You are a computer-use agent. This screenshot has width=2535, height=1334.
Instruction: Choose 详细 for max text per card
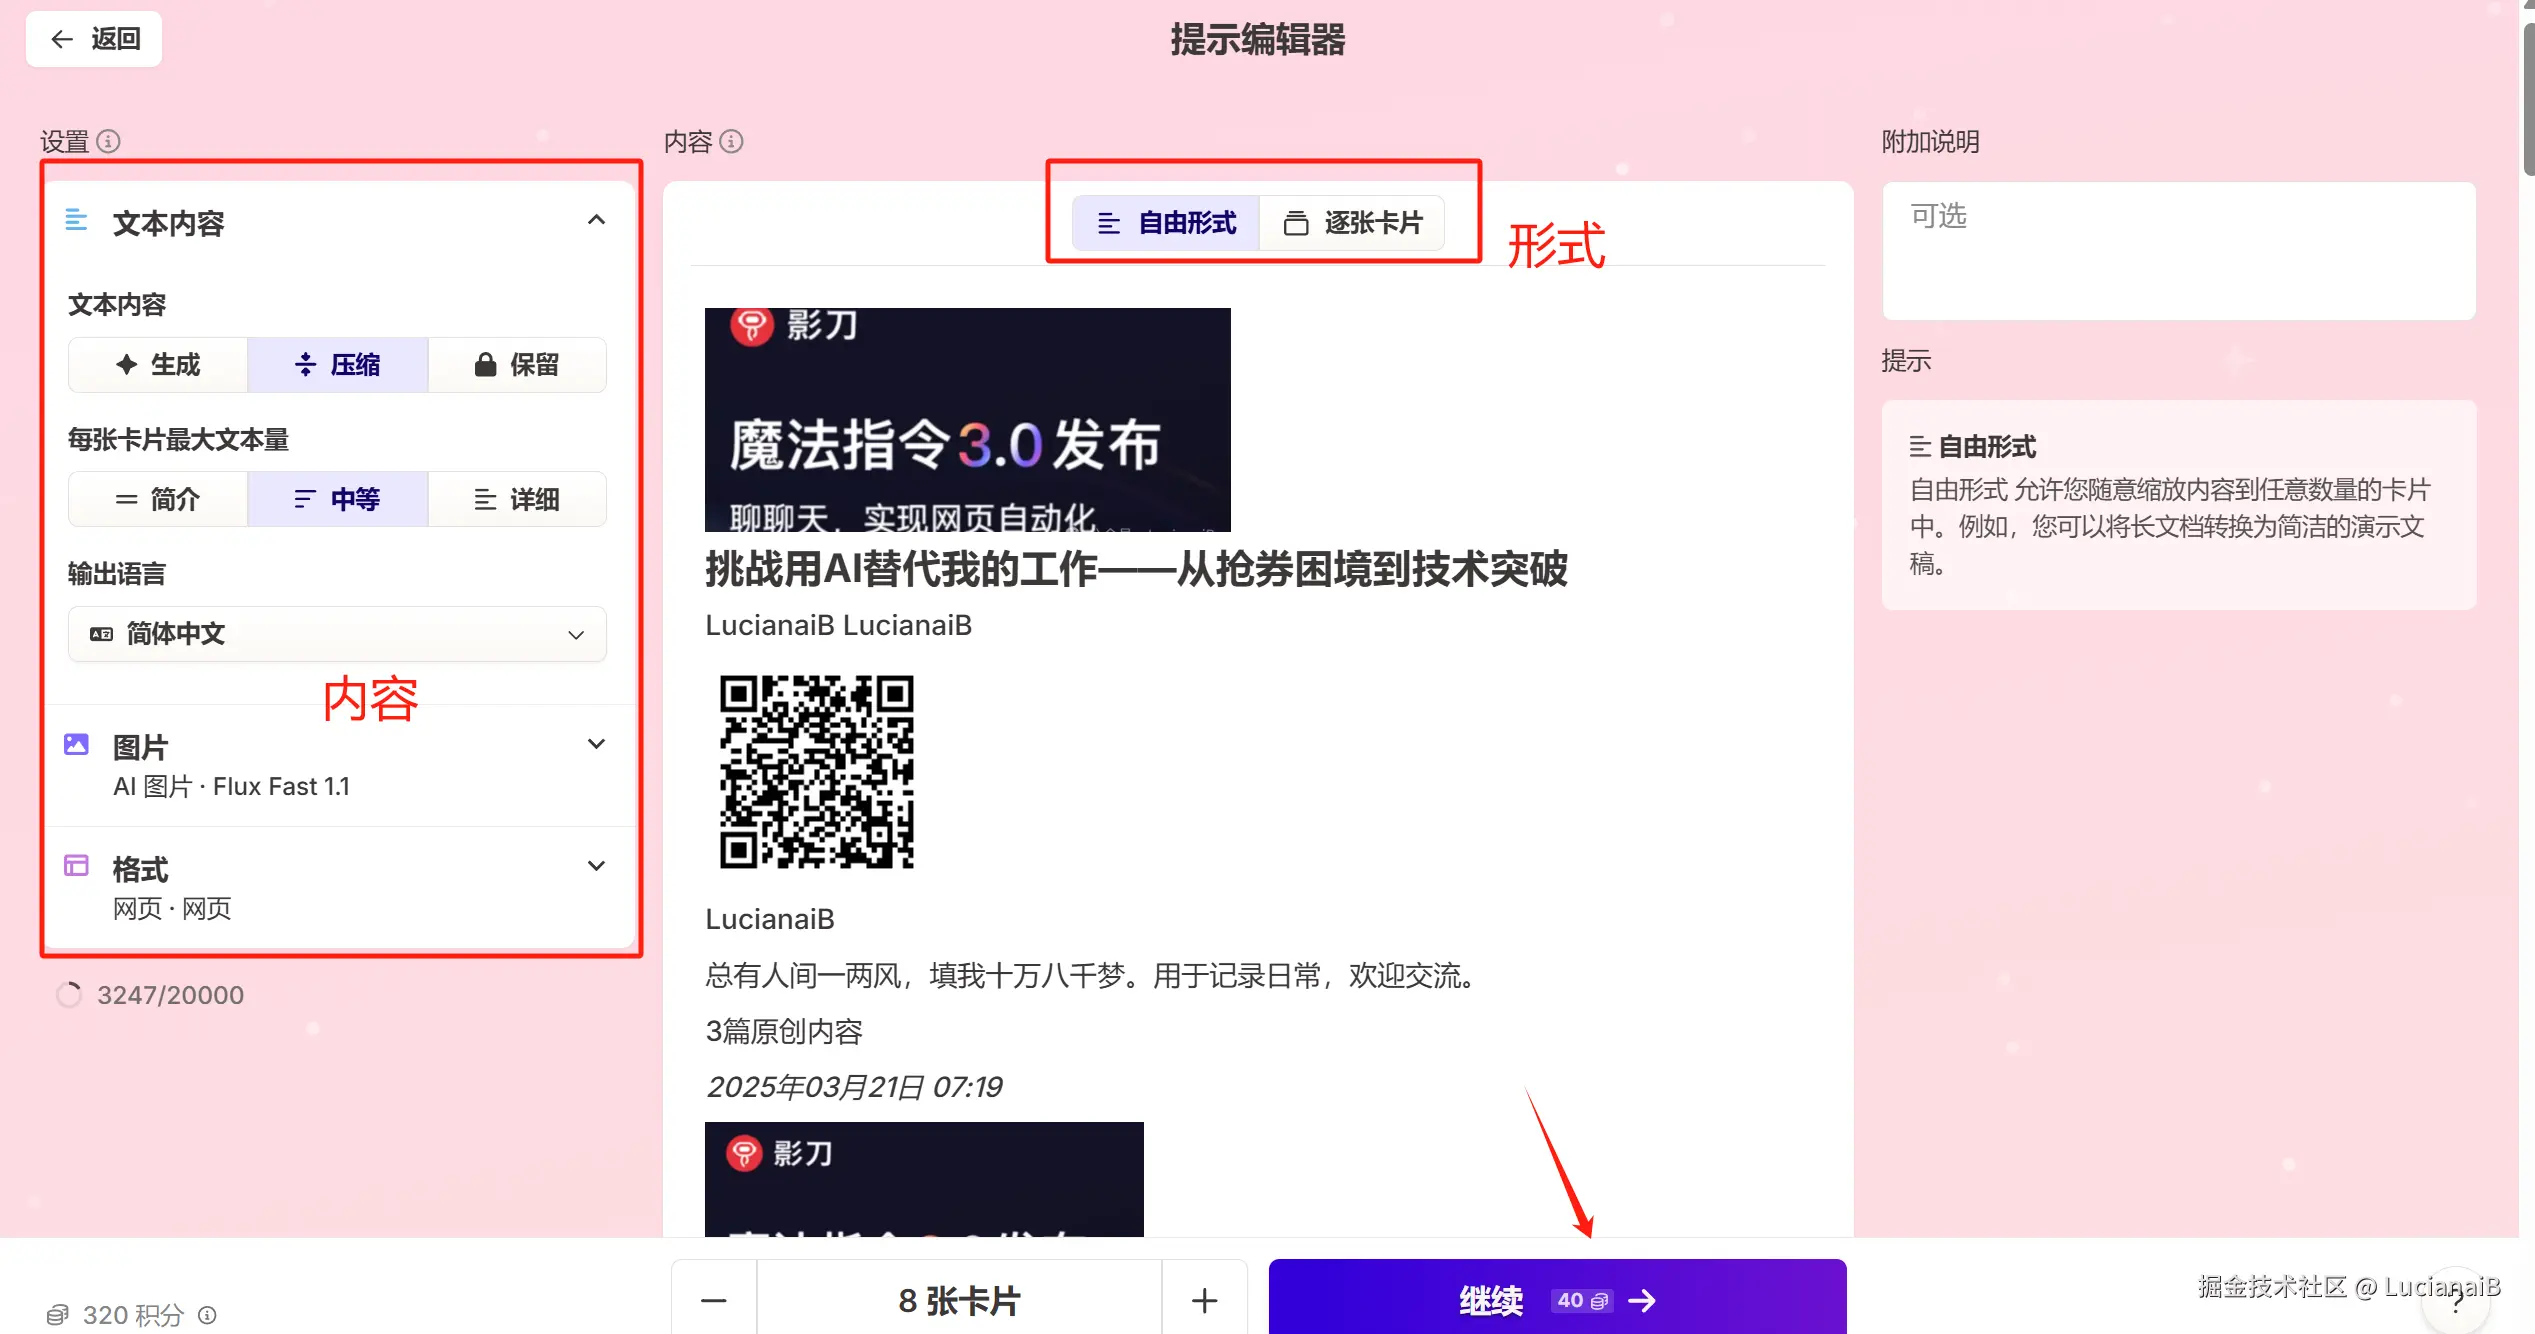(516, 499)
